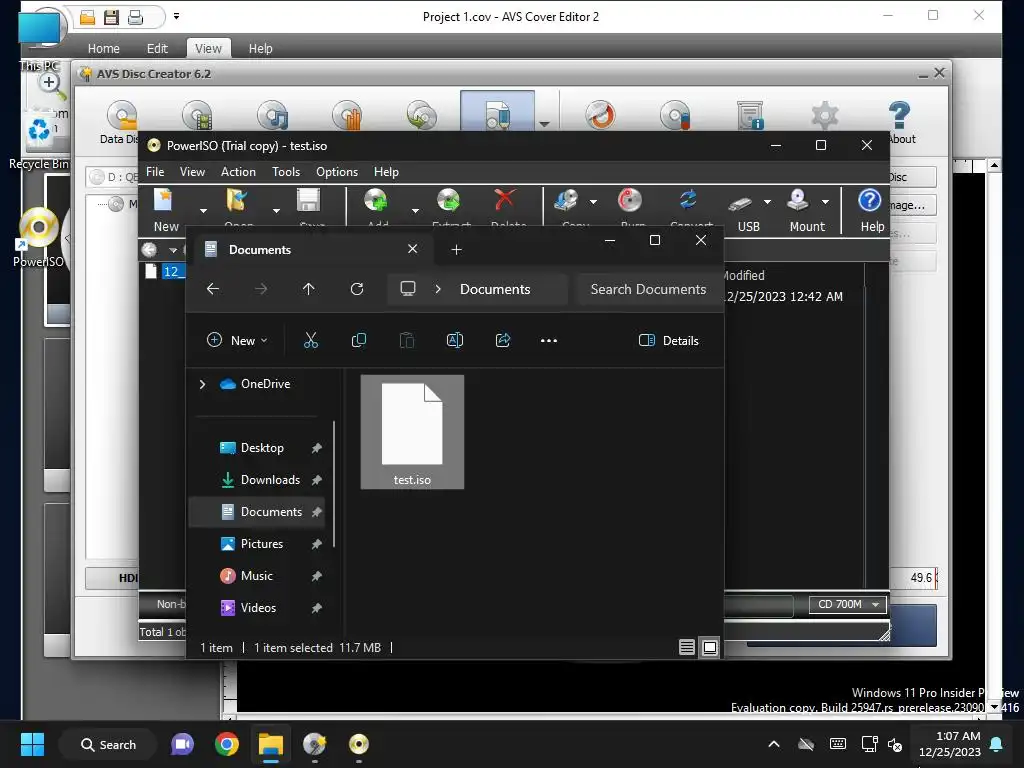This screenshot has width=1024, height=768.
Task: Click the Mount icon in PowerISO toolbar
Action: tap(798, 200)
